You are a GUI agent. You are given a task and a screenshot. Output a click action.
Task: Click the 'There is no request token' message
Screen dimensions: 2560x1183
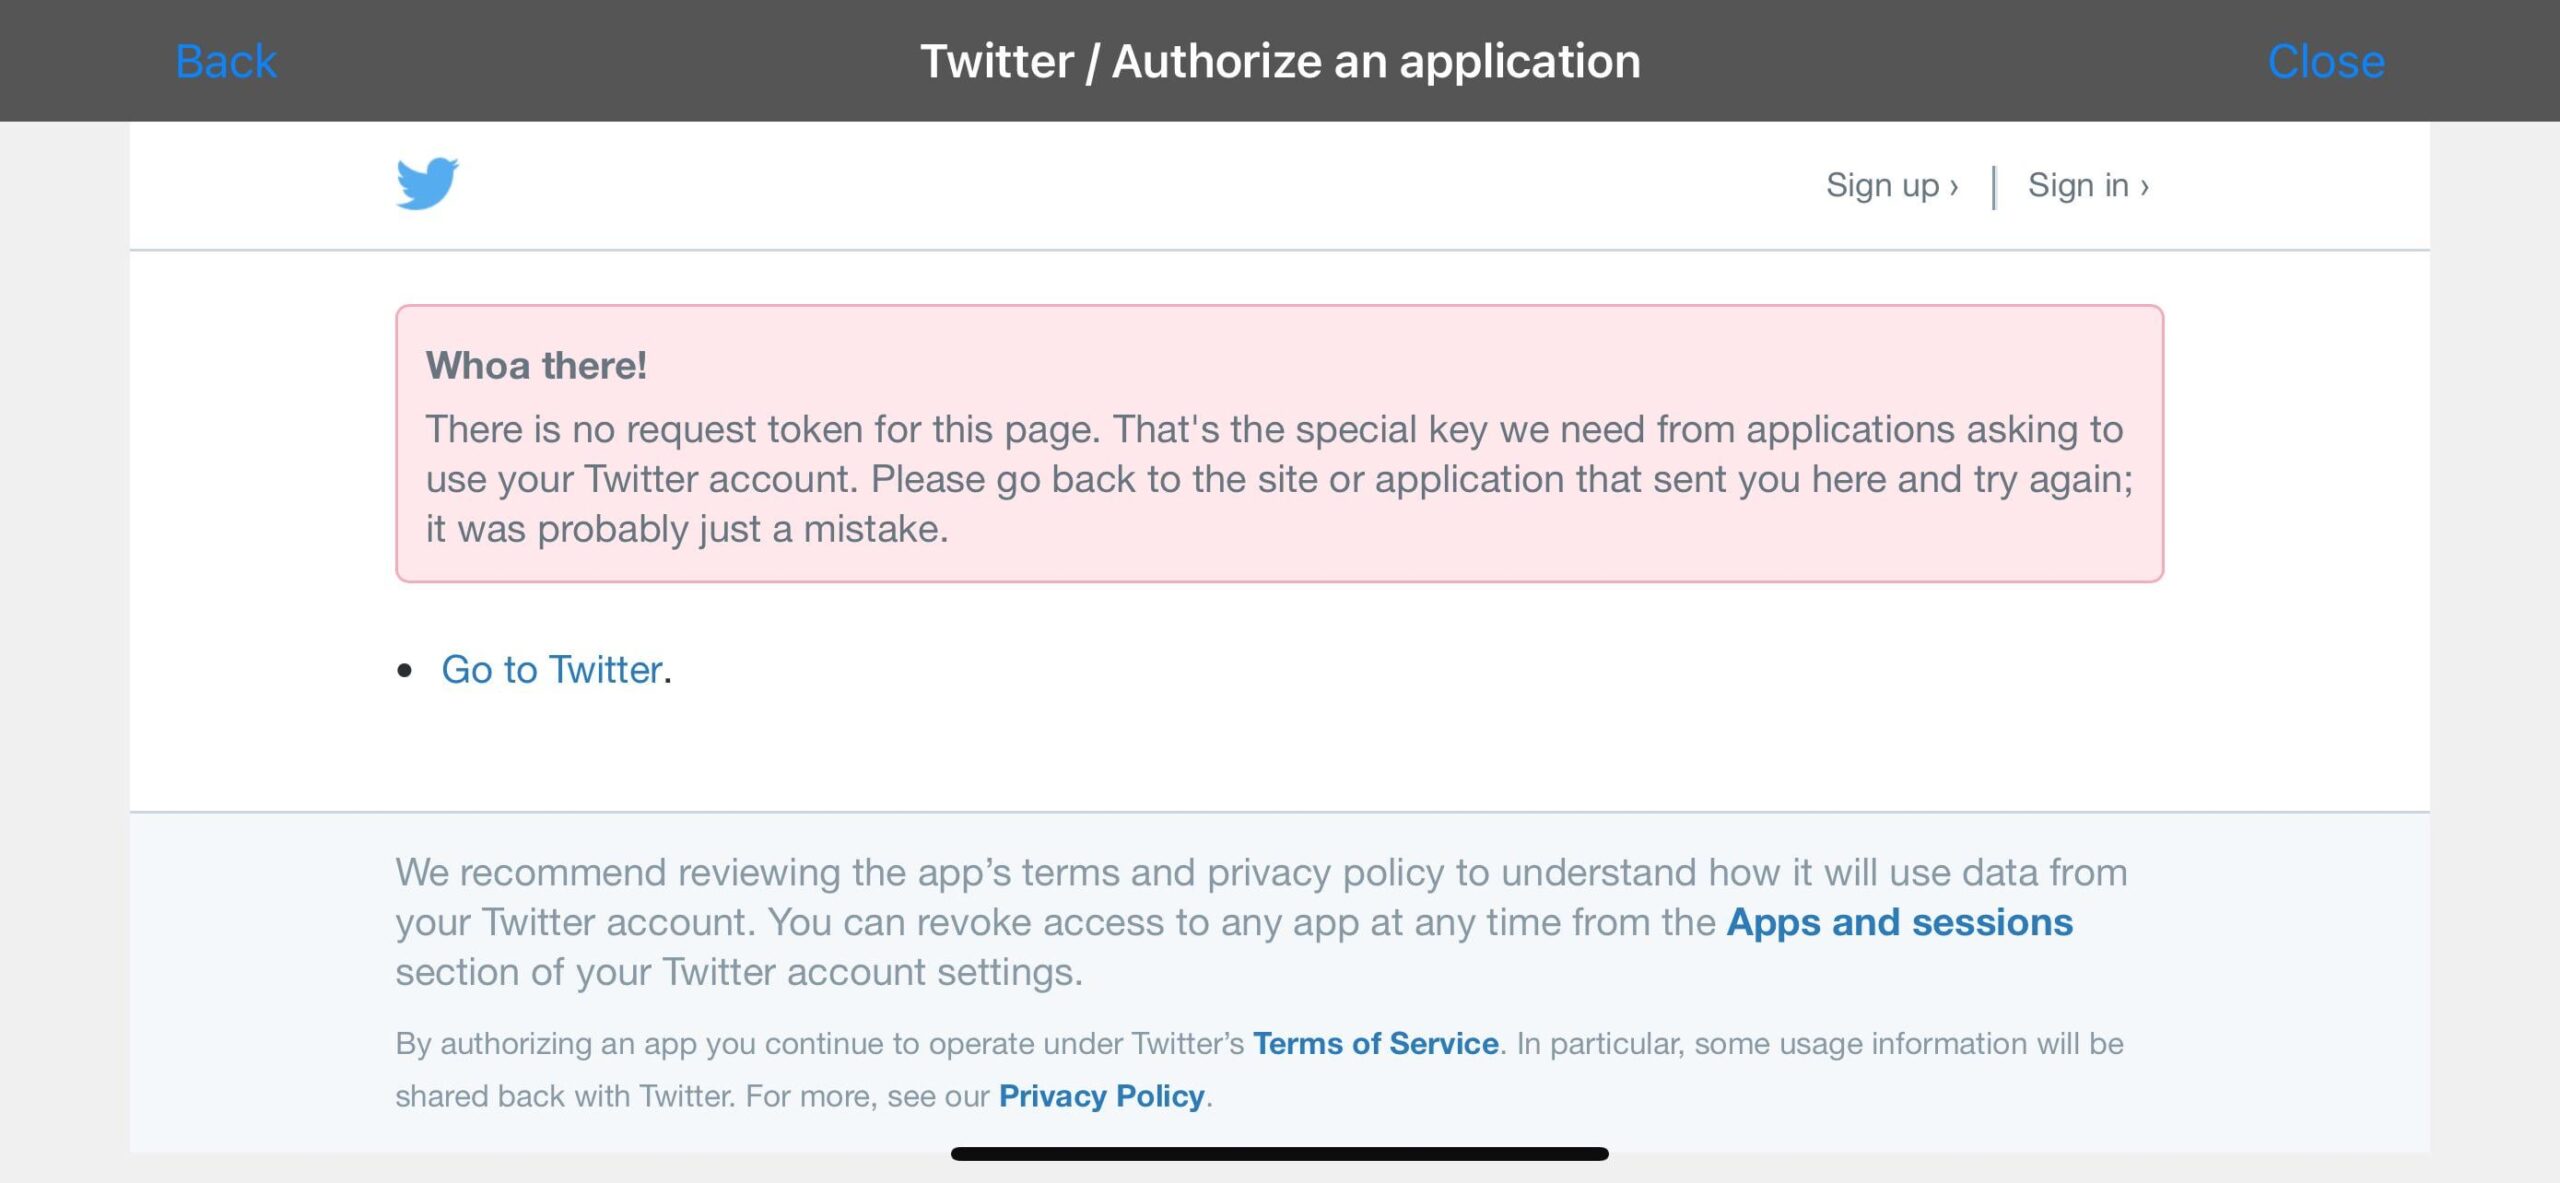[x=1280, y=479]
